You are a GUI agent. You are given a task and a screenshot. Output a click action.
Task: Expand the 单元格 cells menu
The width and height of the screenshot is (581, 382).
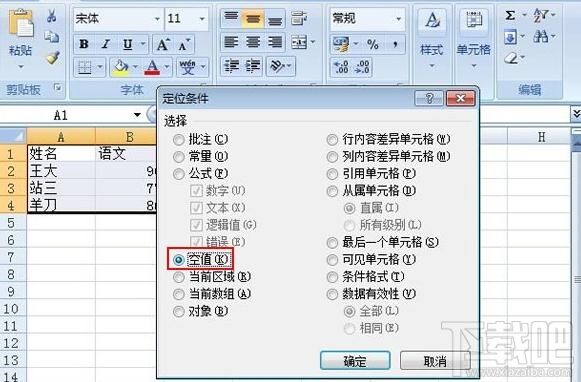(x=474, y=66)
